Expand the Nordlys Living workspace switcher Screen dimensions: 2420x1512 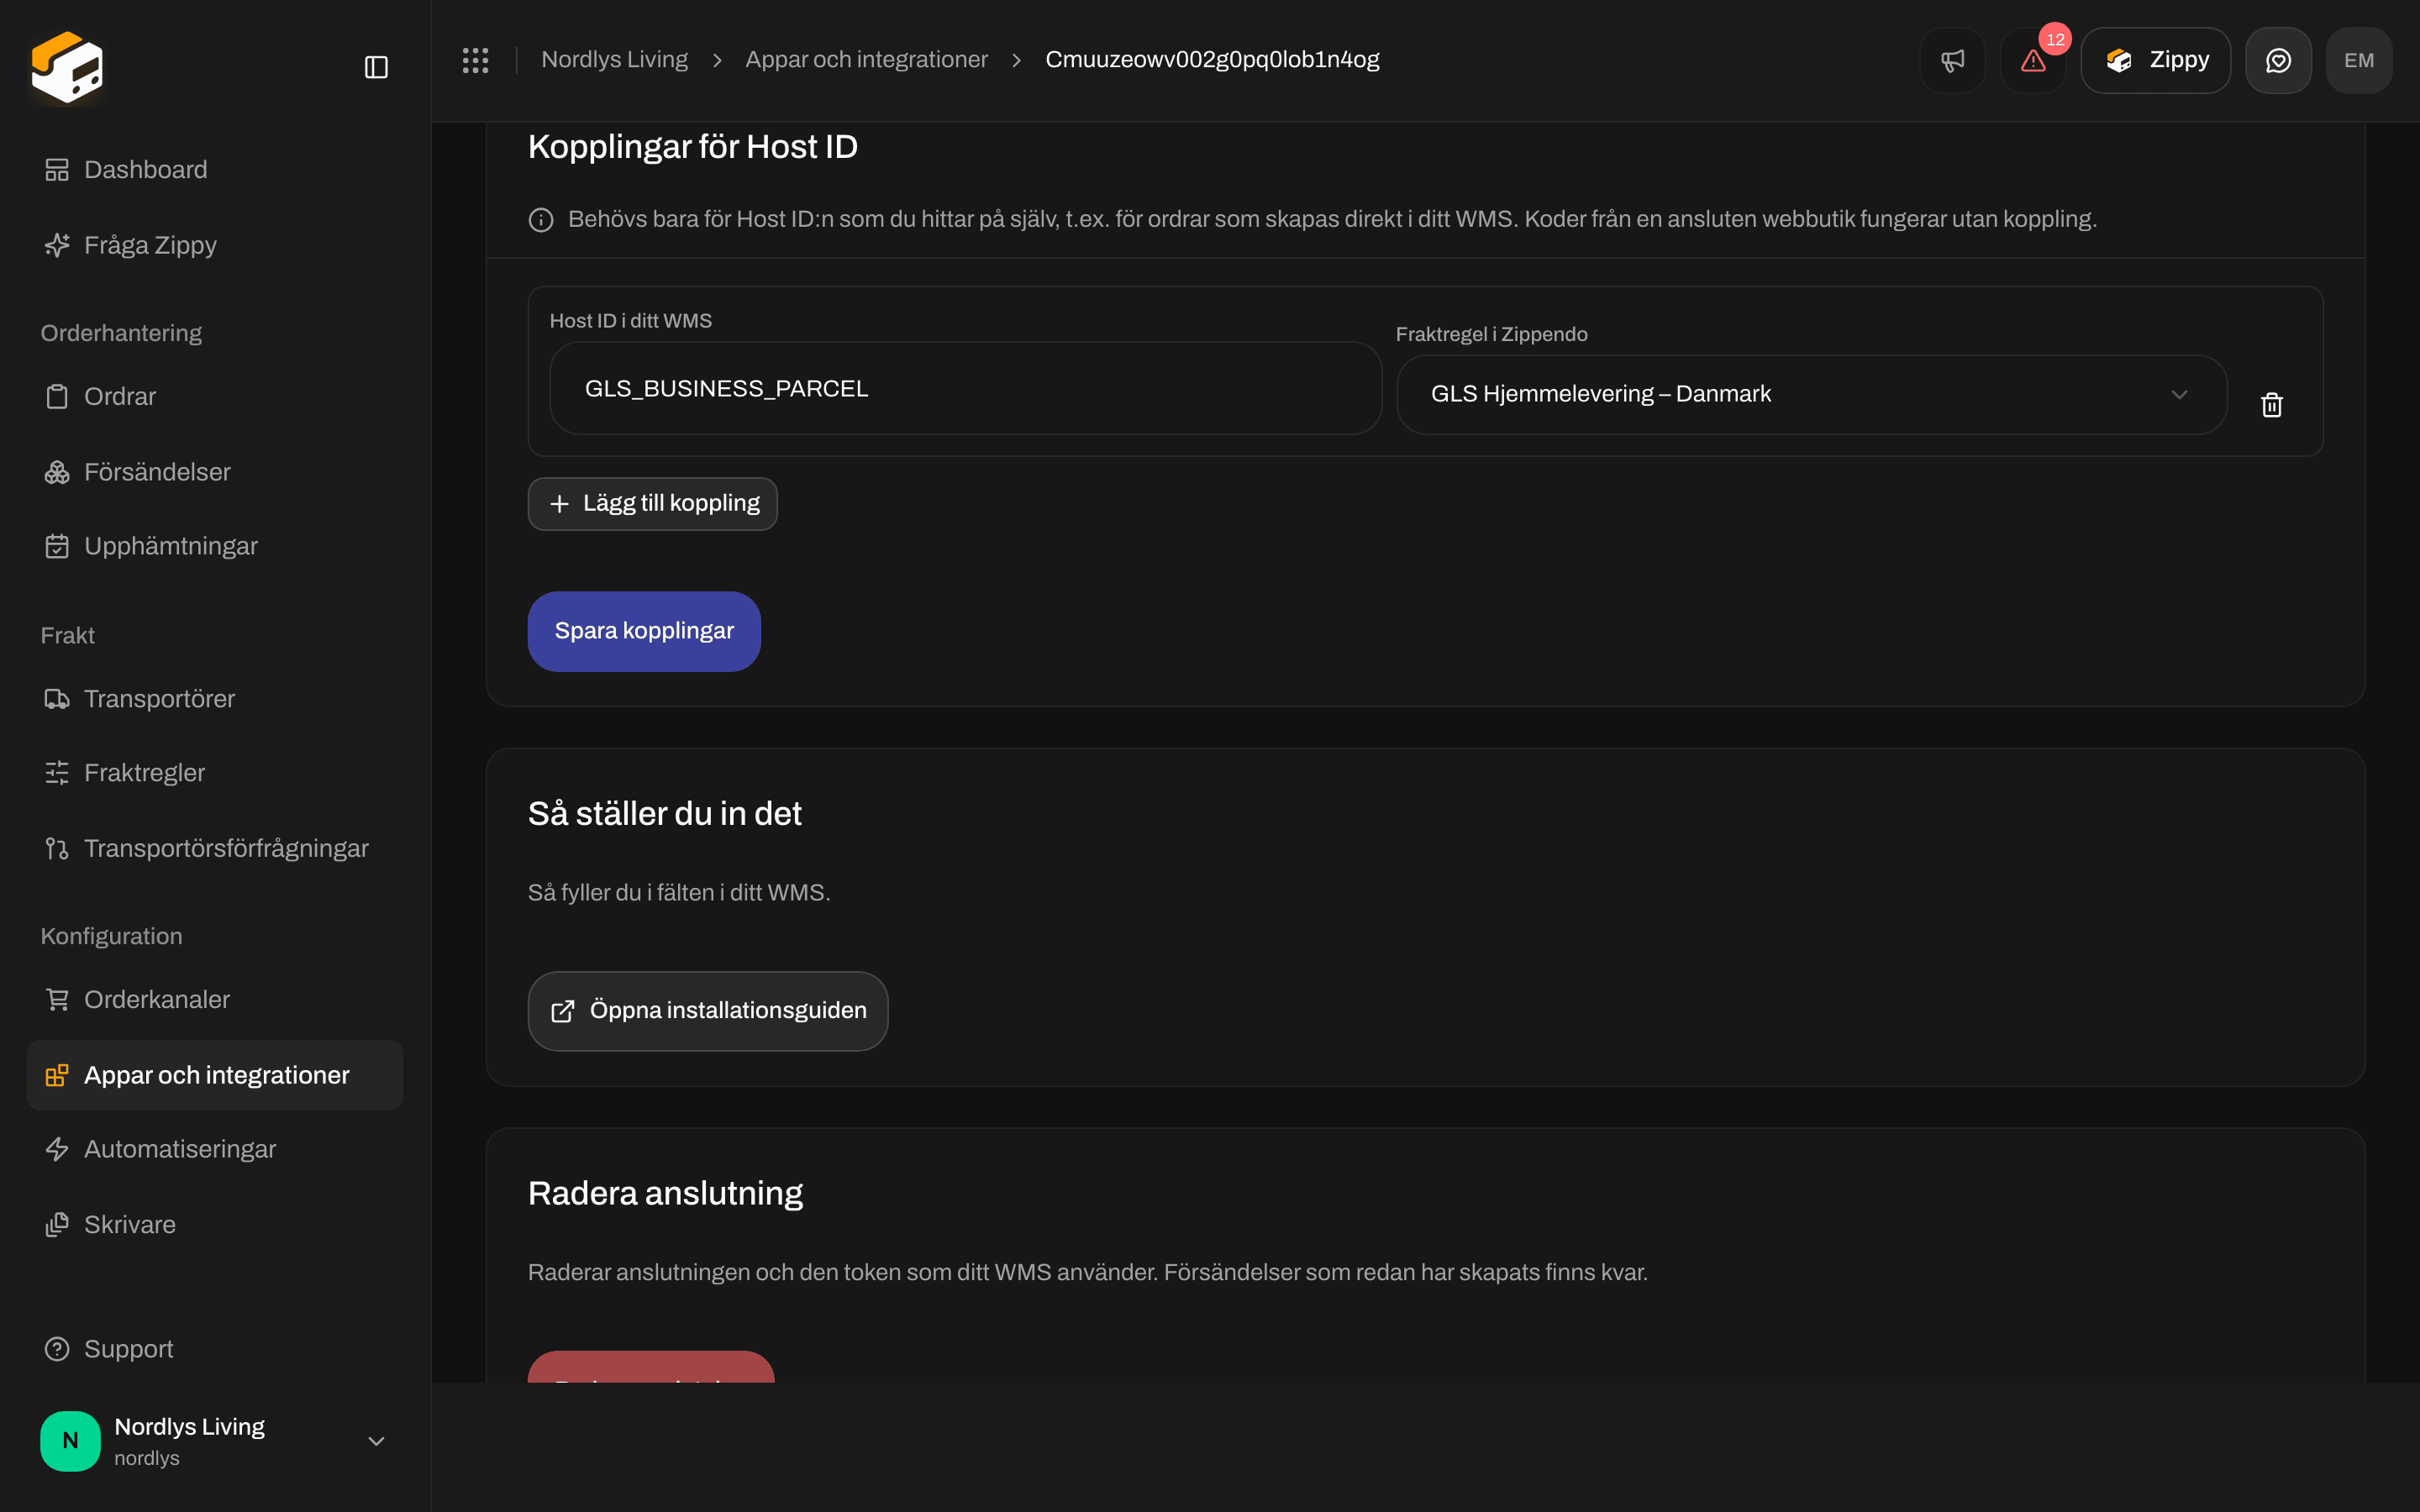[x=215, y=1441]
